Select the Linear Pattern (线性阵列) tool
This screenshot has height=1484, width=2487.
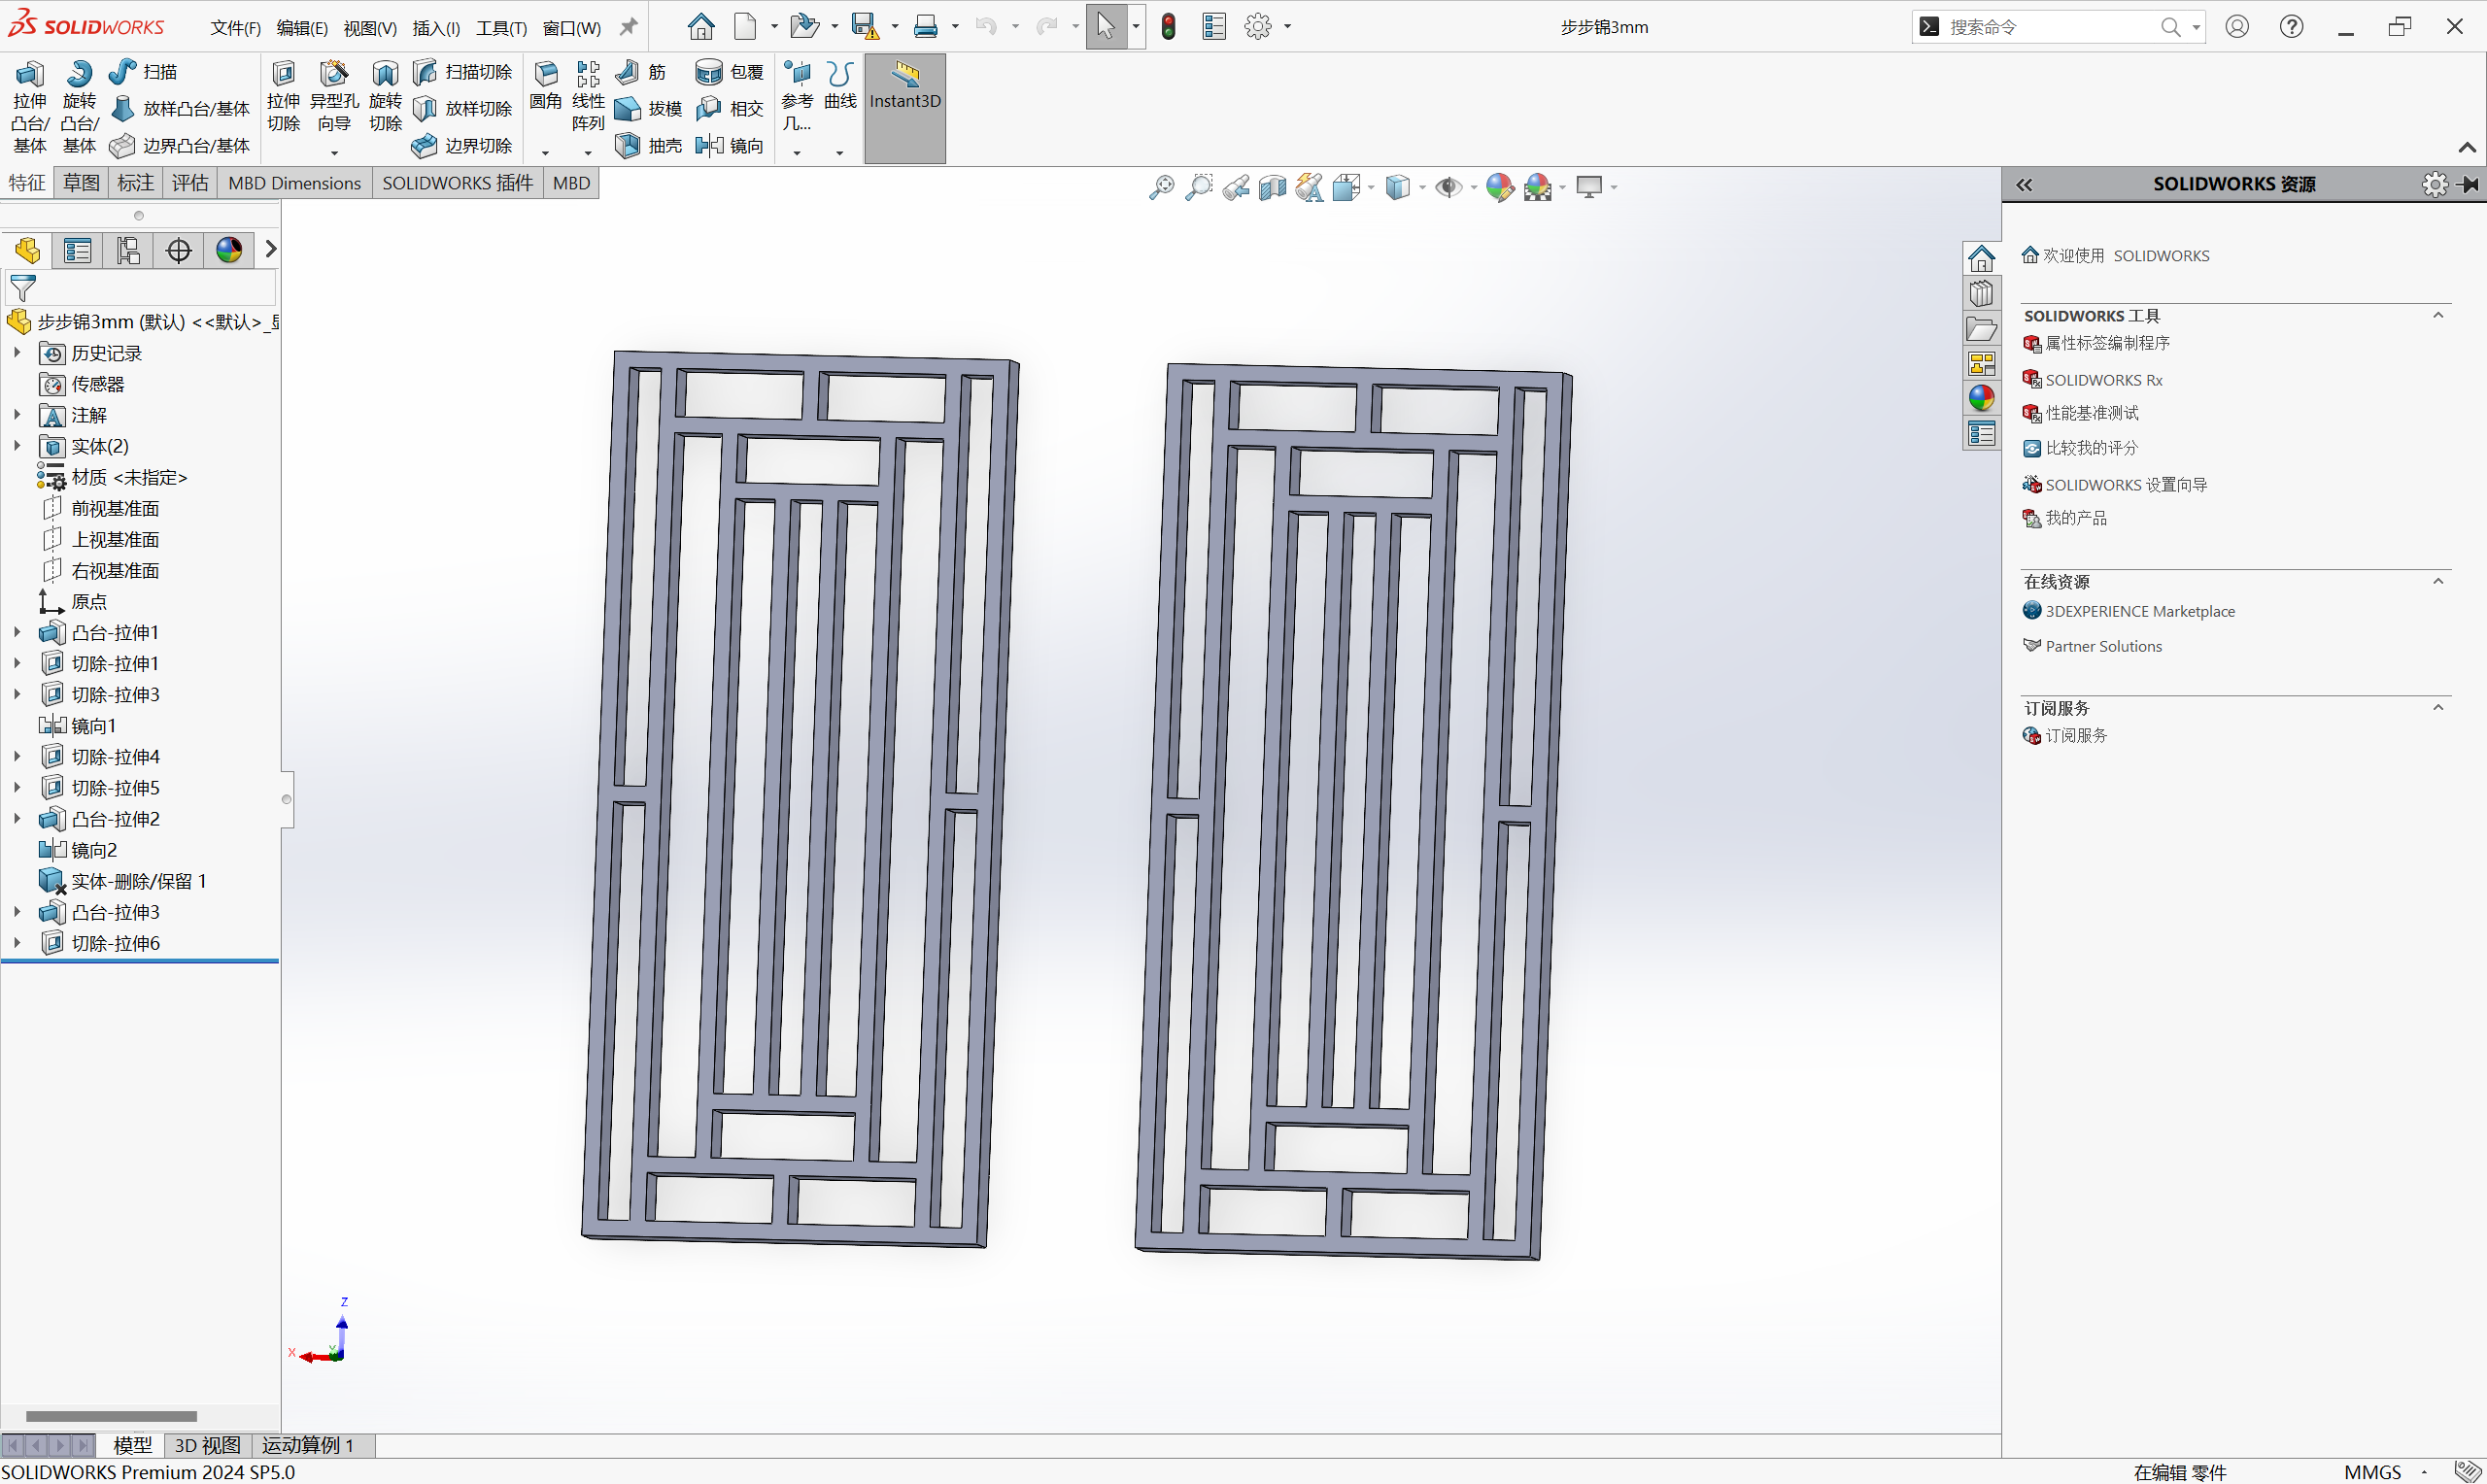click(x=588, y=97)
